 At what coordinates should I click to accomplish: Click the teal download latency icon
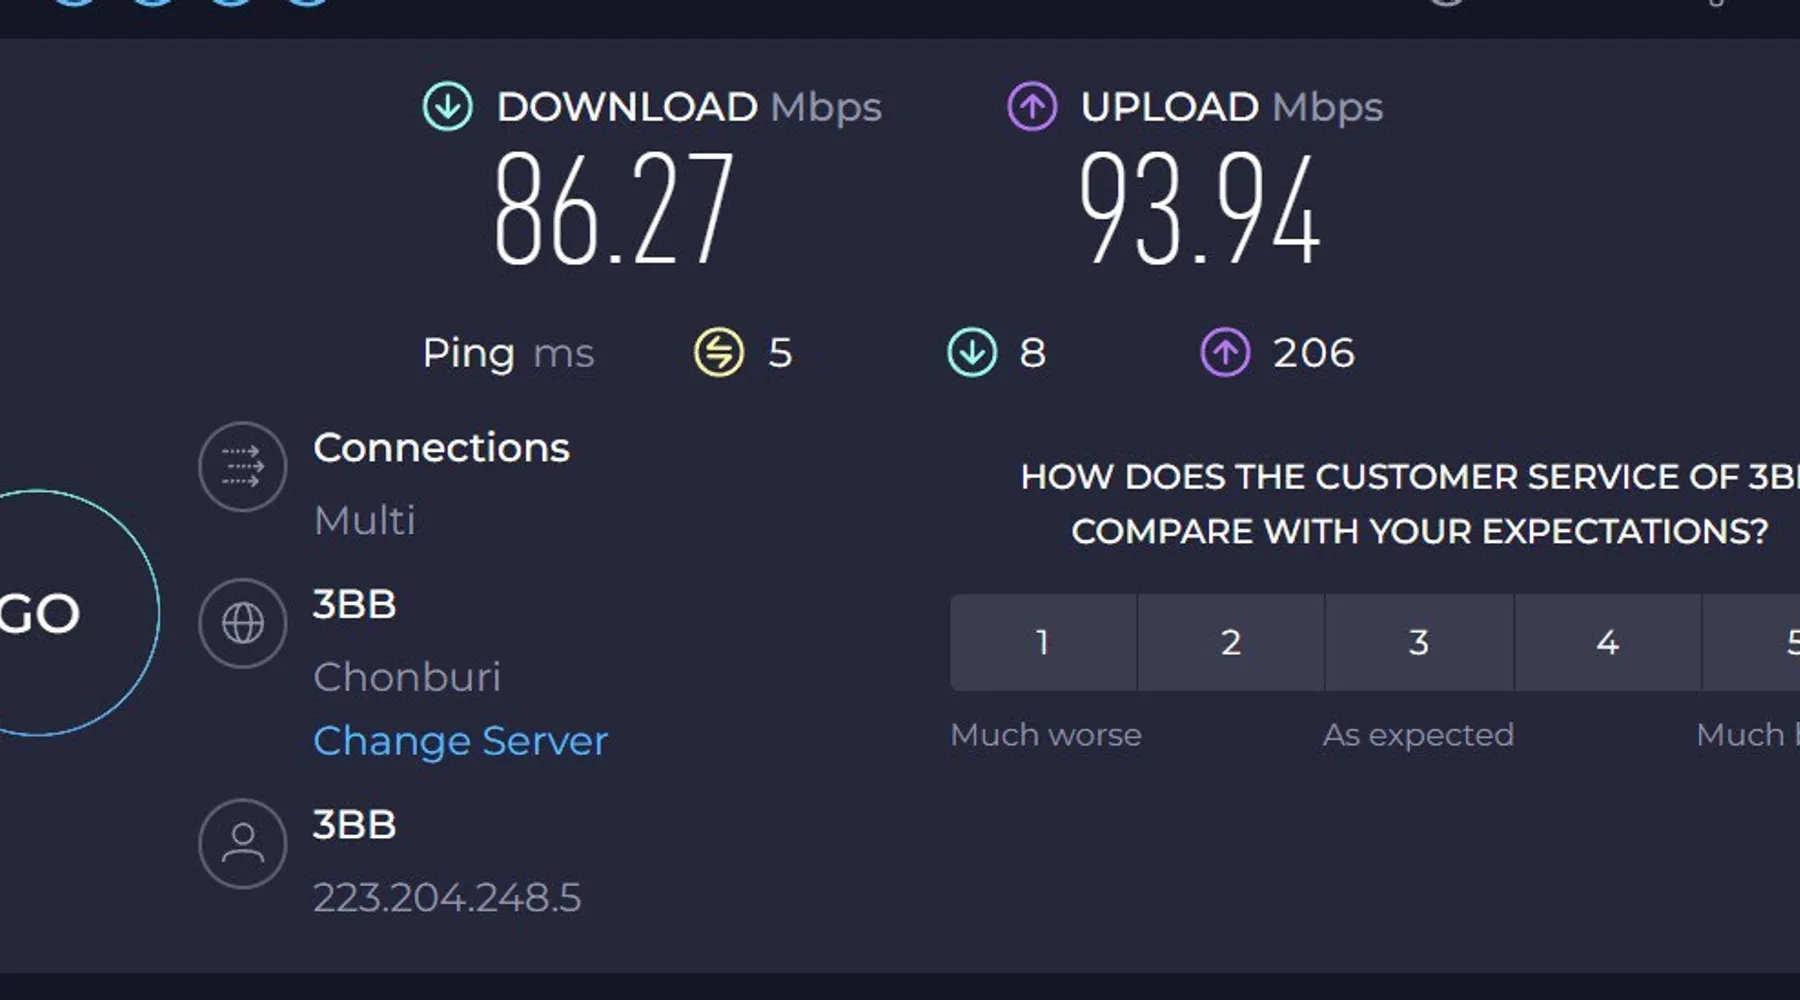click(972, 352)
